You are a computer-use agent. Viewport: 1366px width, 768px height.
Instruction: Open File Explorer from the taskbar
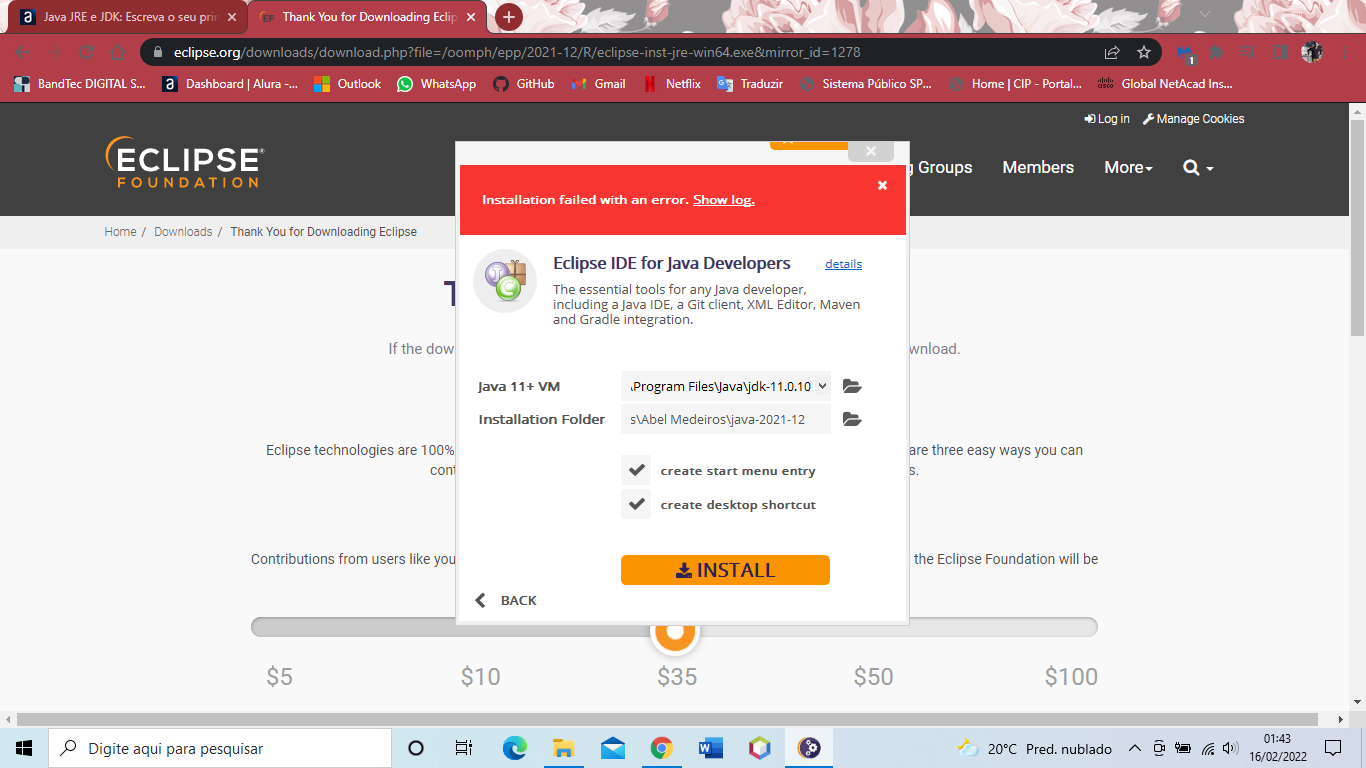563,748
